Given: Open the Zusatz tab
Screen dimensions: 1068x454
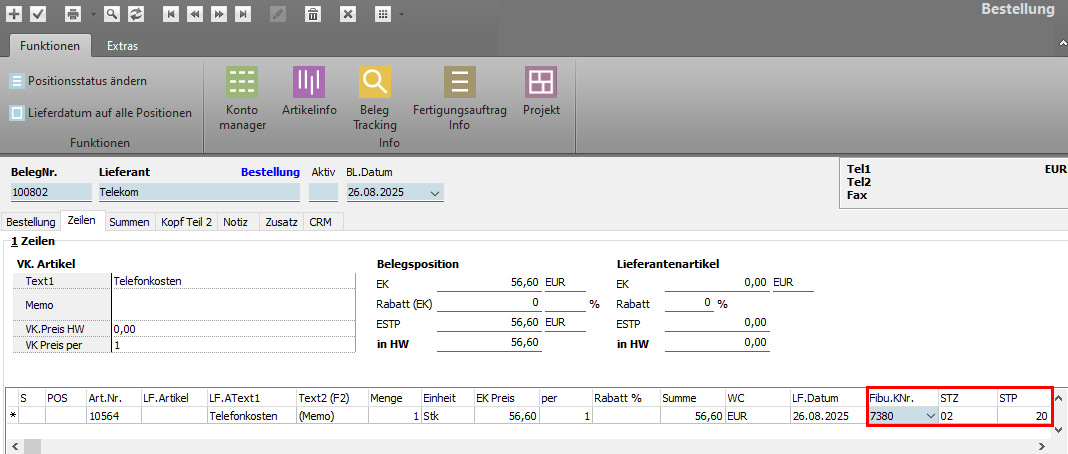Looking at the screenshot, I should tap(281, 222).
